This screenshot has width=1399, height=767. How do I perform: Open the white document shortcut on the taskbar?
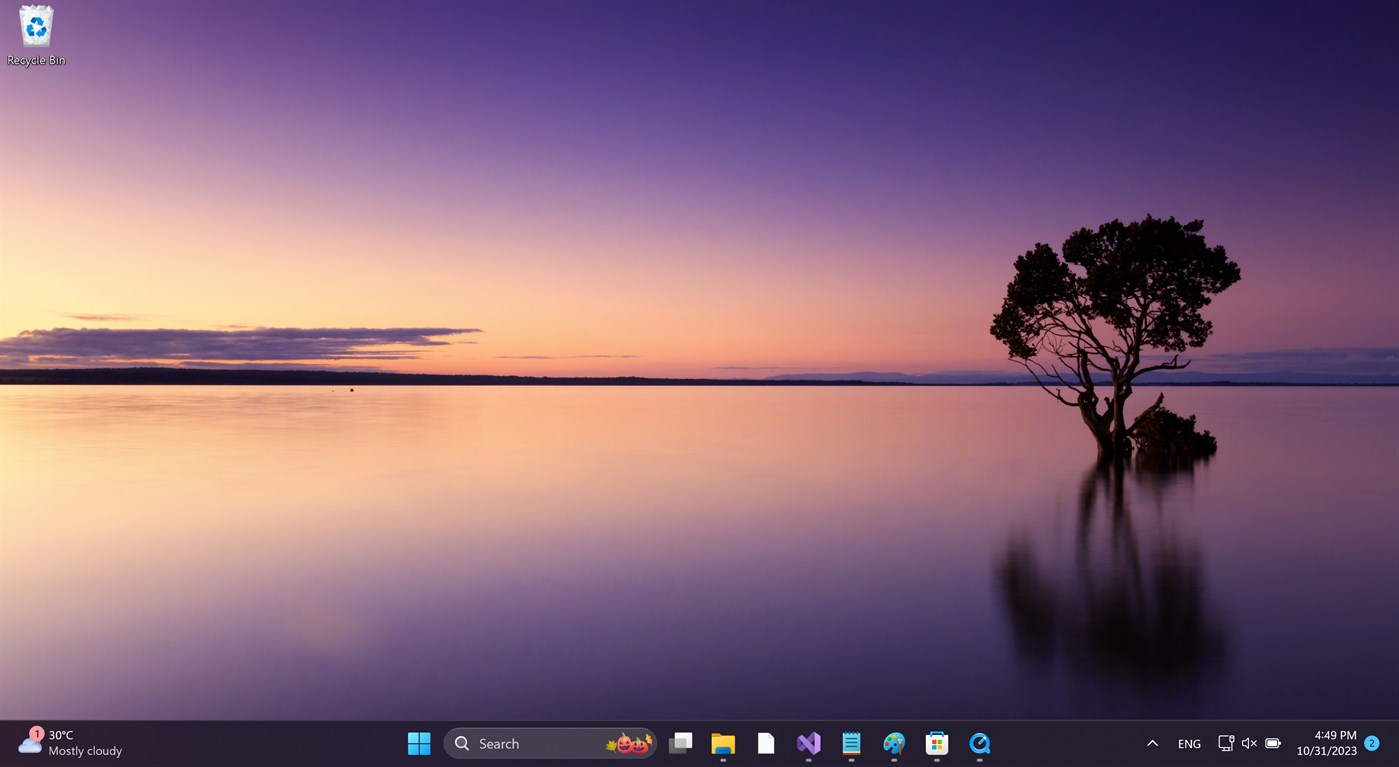click(x=765, y=743)
